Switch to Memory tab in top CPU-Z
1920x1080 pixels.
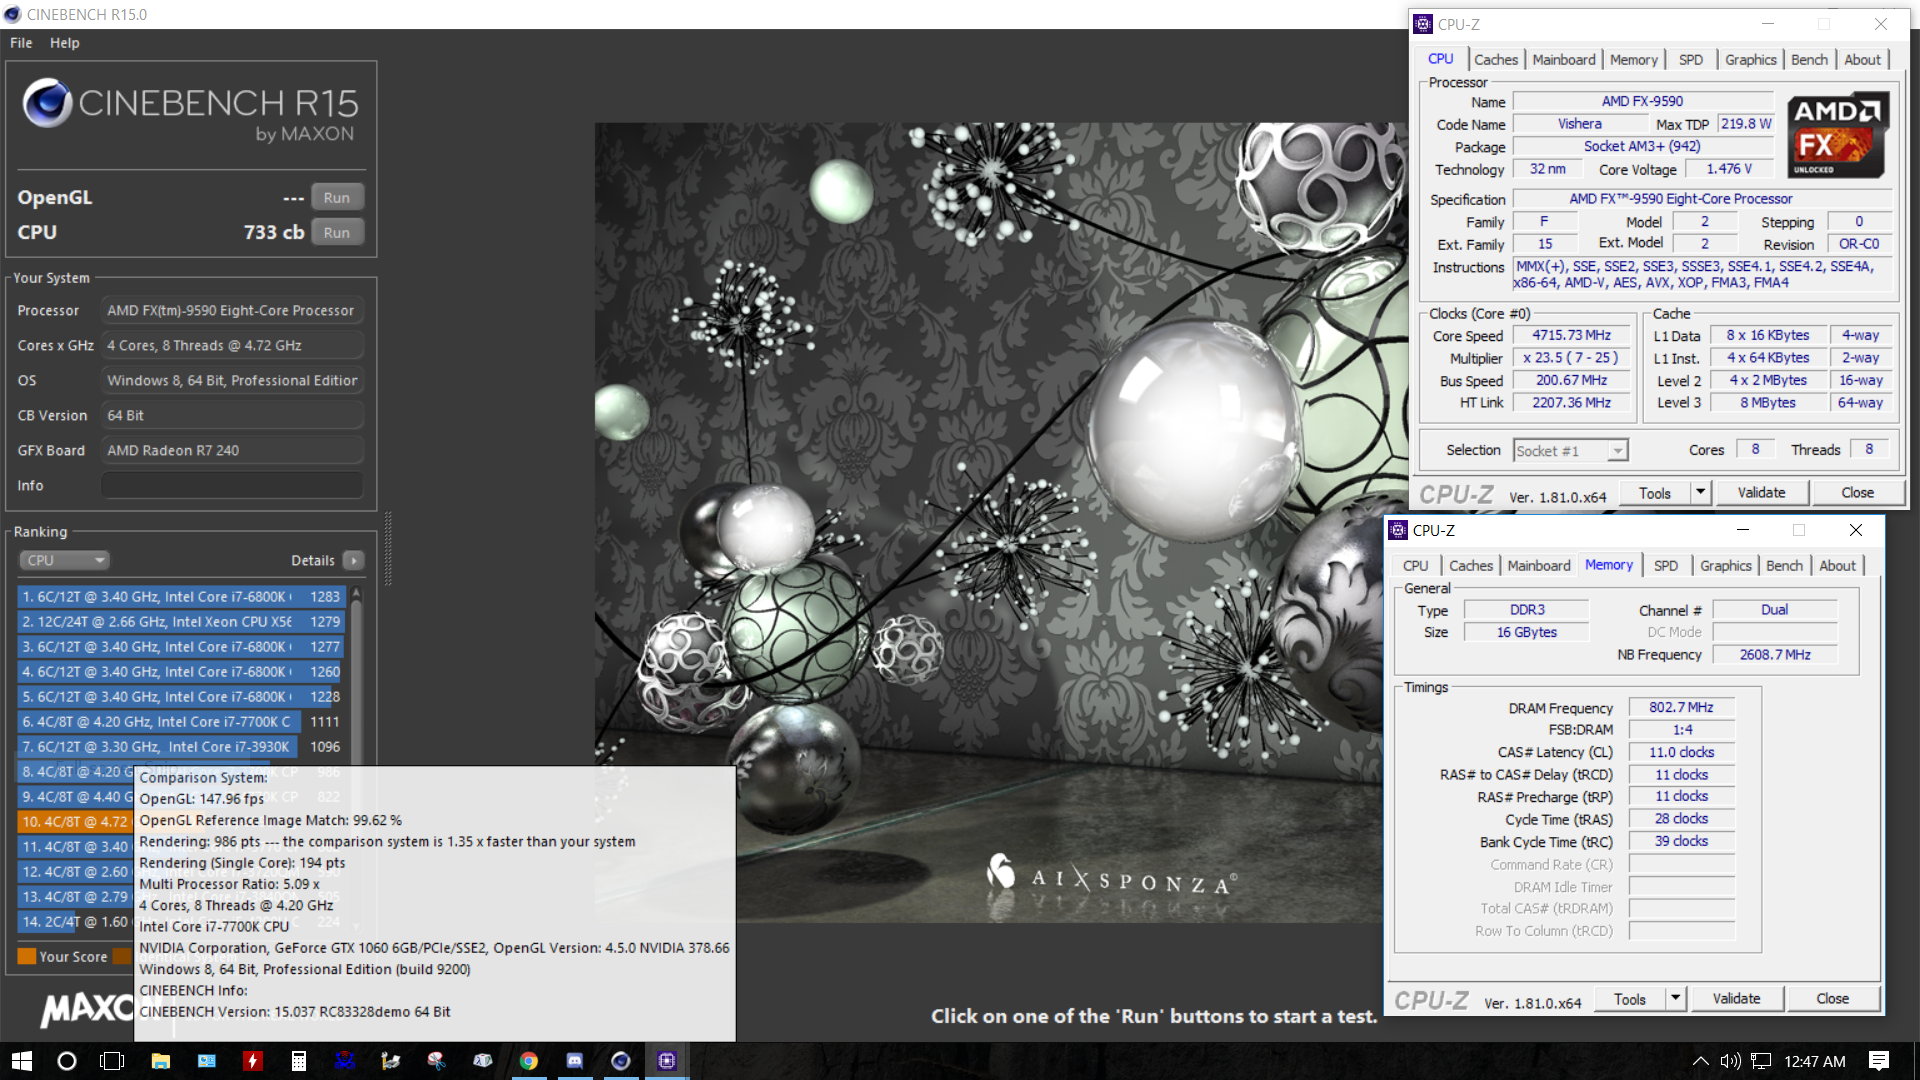(x=1633, y=60)
